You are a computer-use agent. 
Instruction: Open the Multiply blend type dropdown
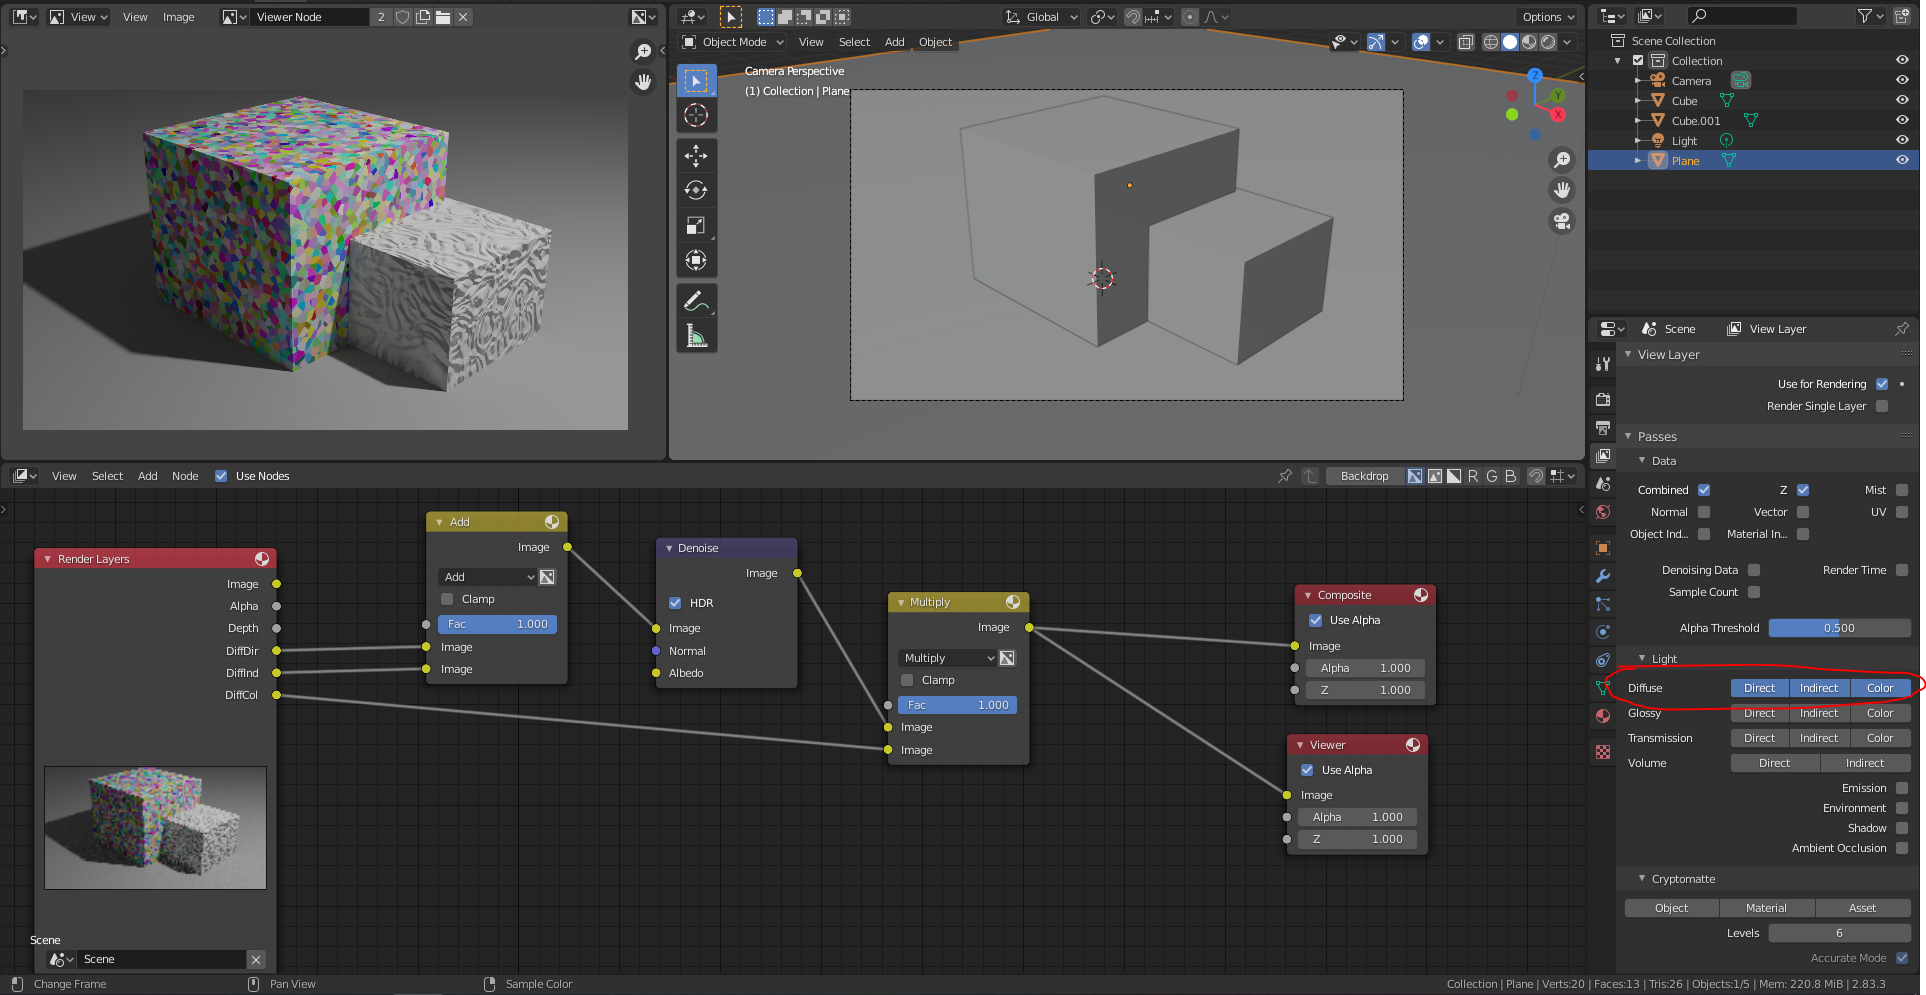[947, 658]
